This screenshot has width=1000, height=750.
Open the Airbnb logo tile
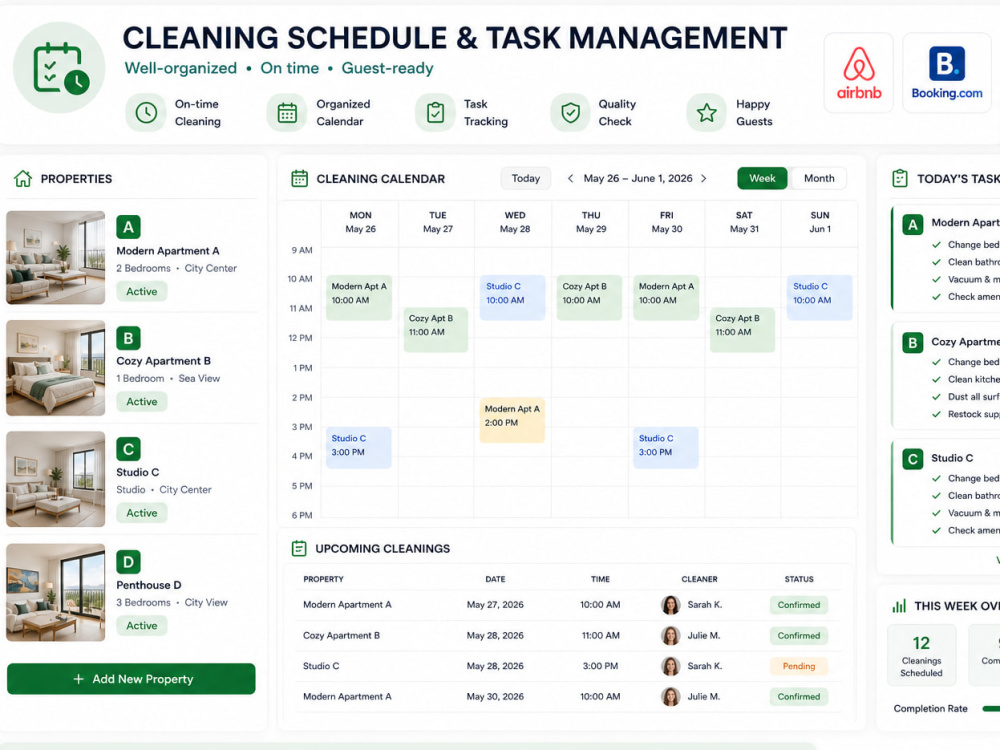[858, 73]
